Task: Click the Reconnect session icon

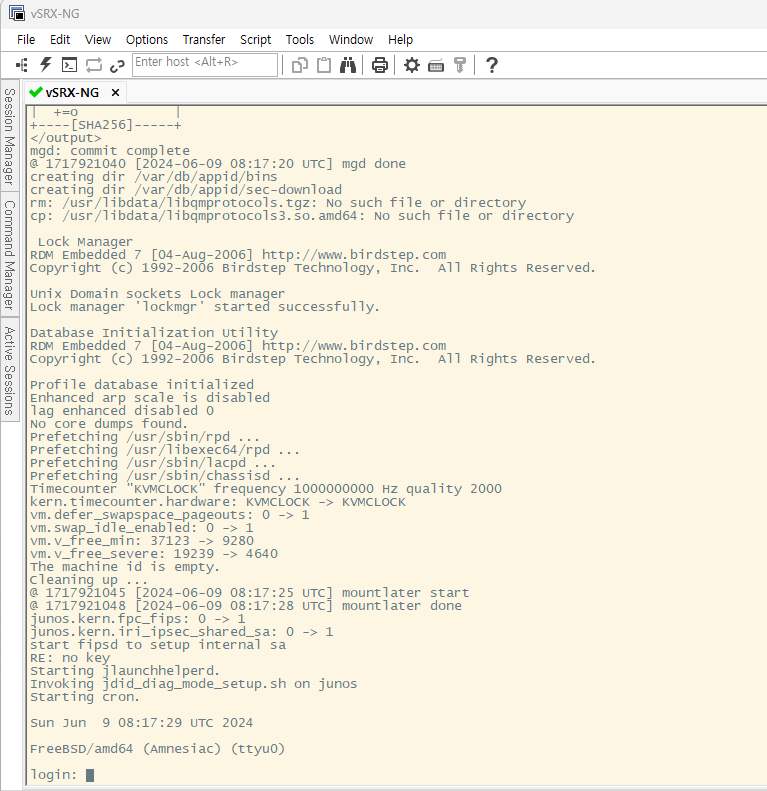Action: click(93, 65)
